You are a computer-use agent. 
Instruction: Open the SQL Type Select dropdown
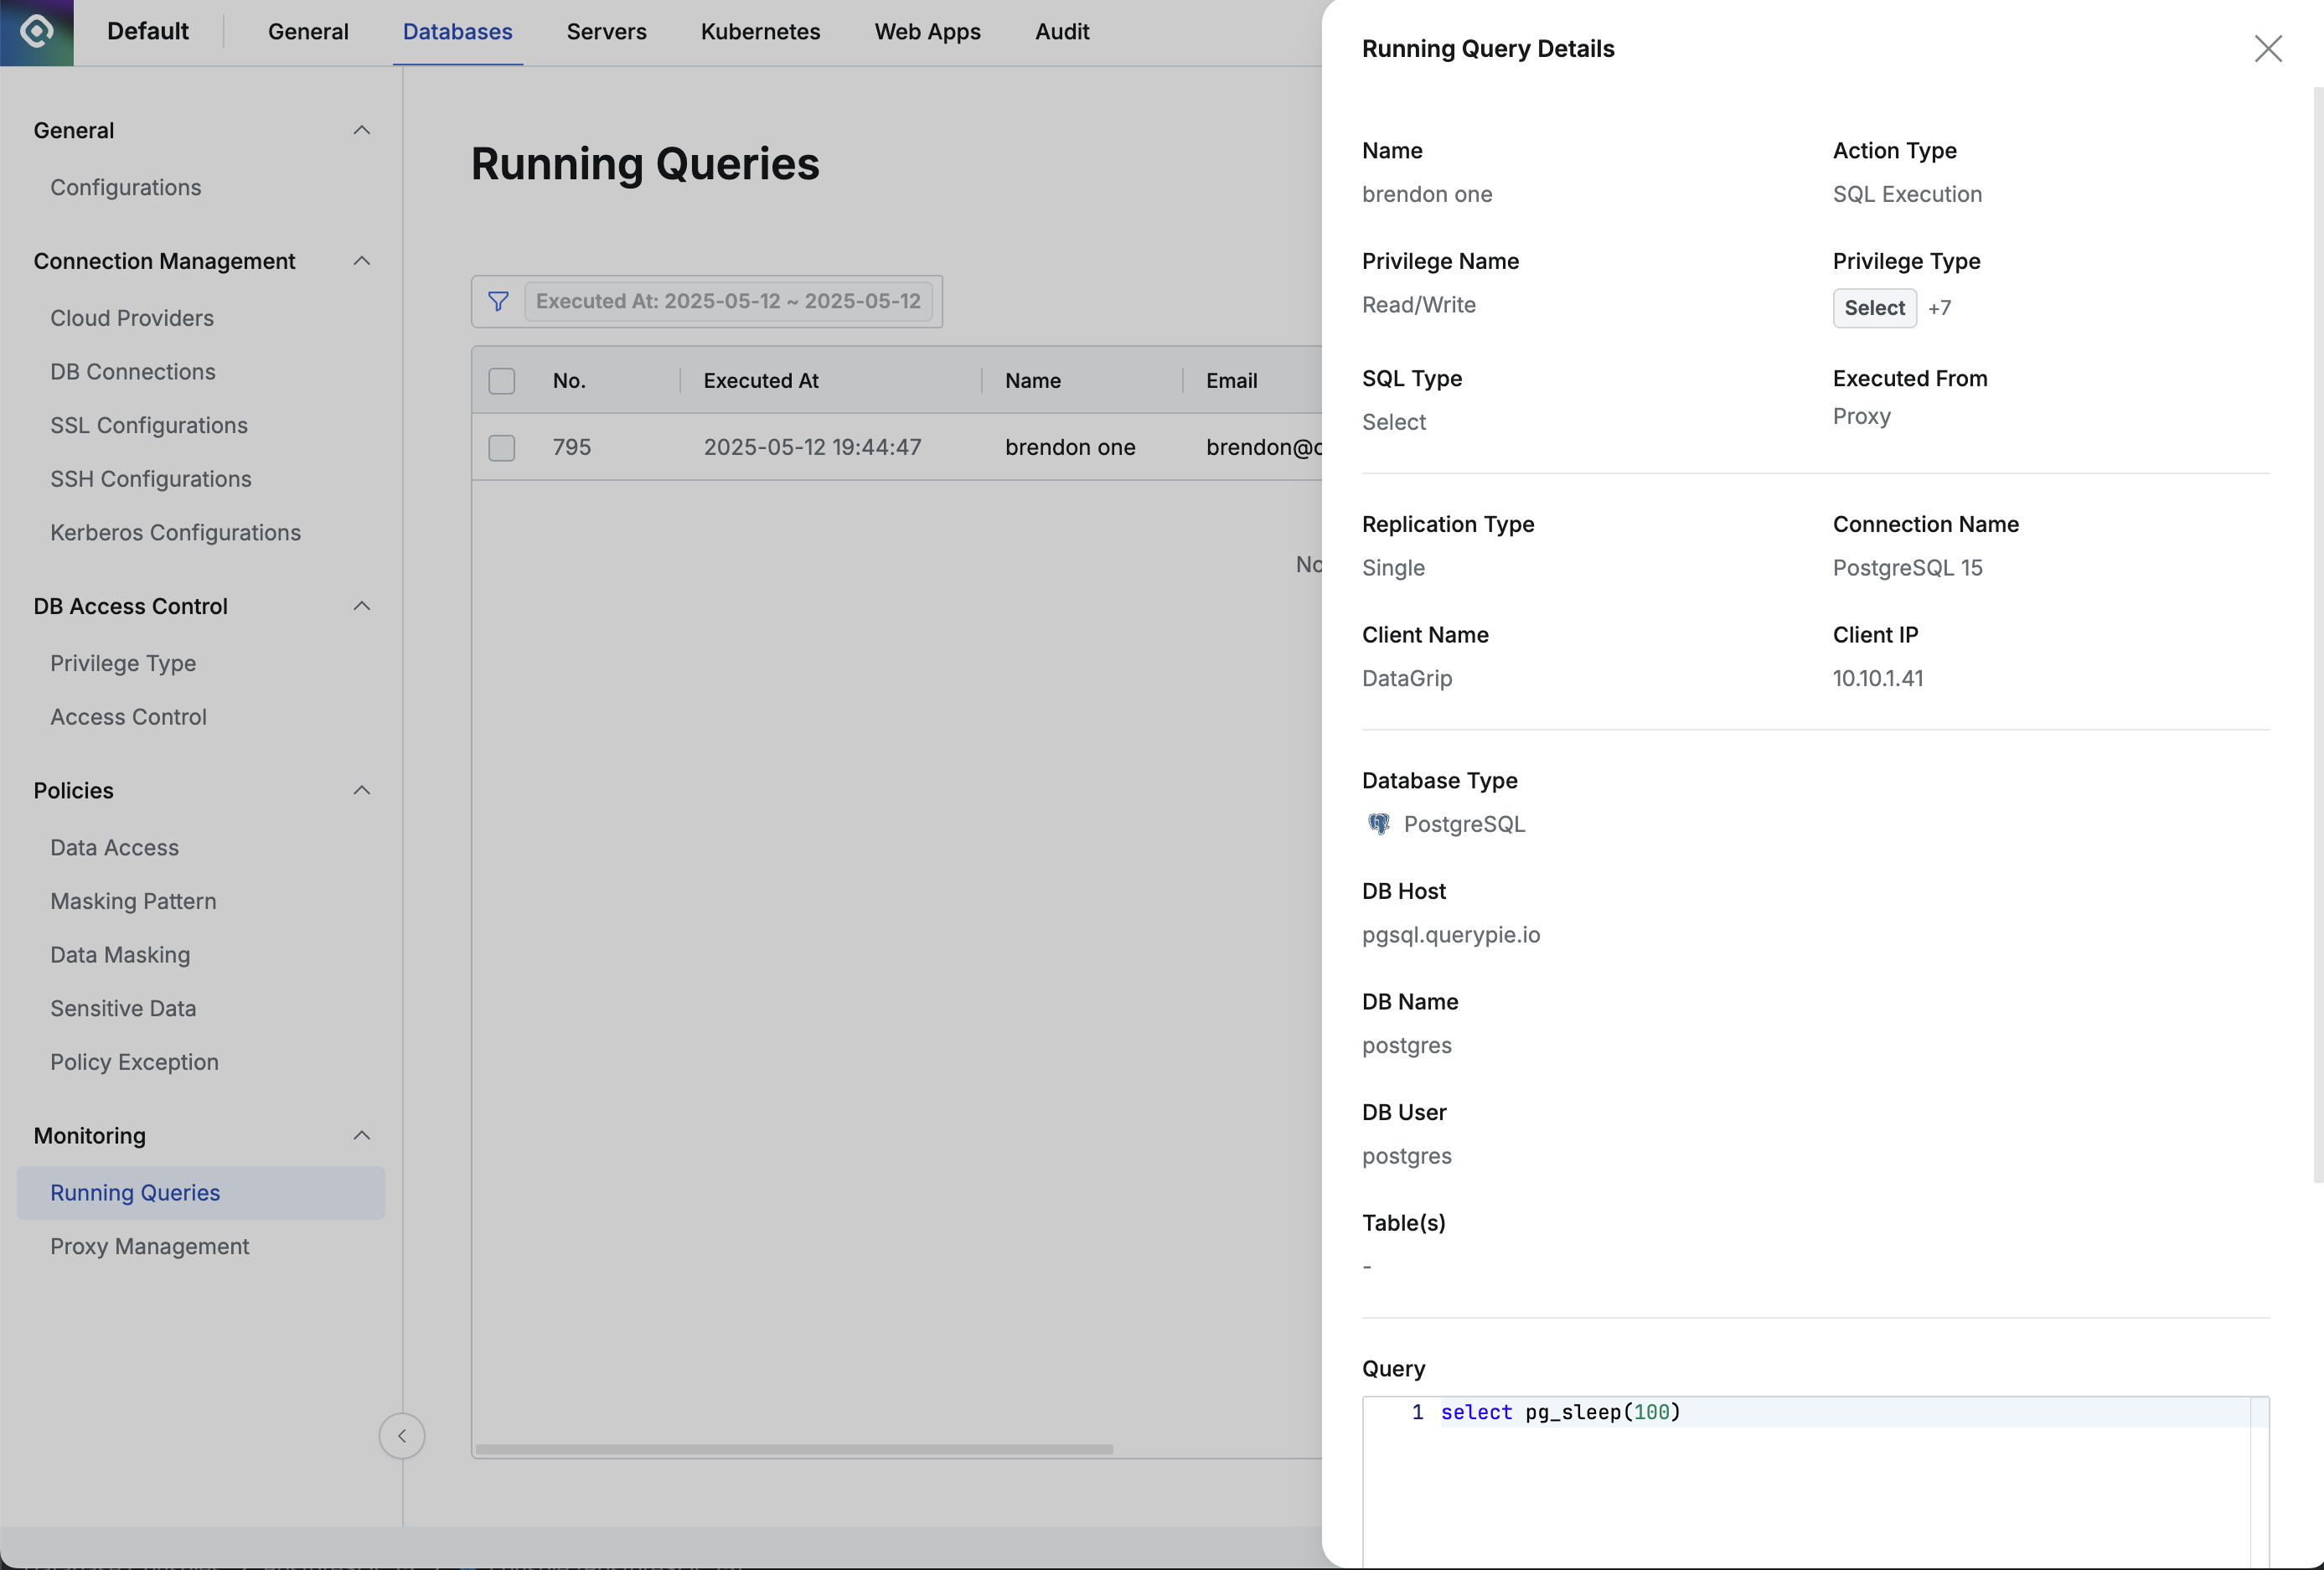(1393, 422)
